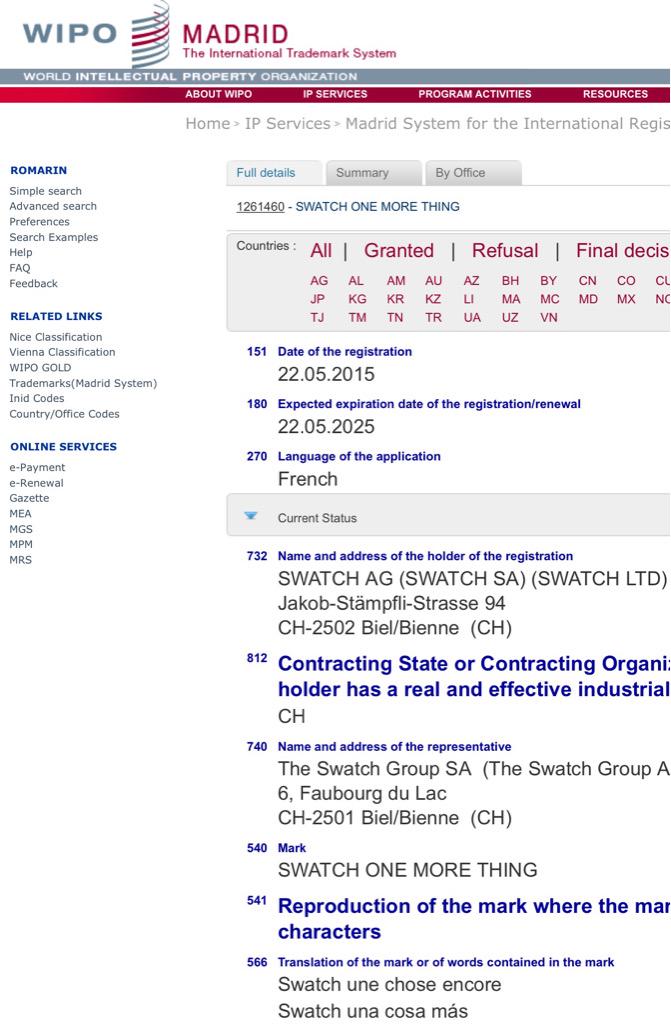This screenshot has width=671, height=1024.
Task: Select country code AG
Action: click(319, 281)
